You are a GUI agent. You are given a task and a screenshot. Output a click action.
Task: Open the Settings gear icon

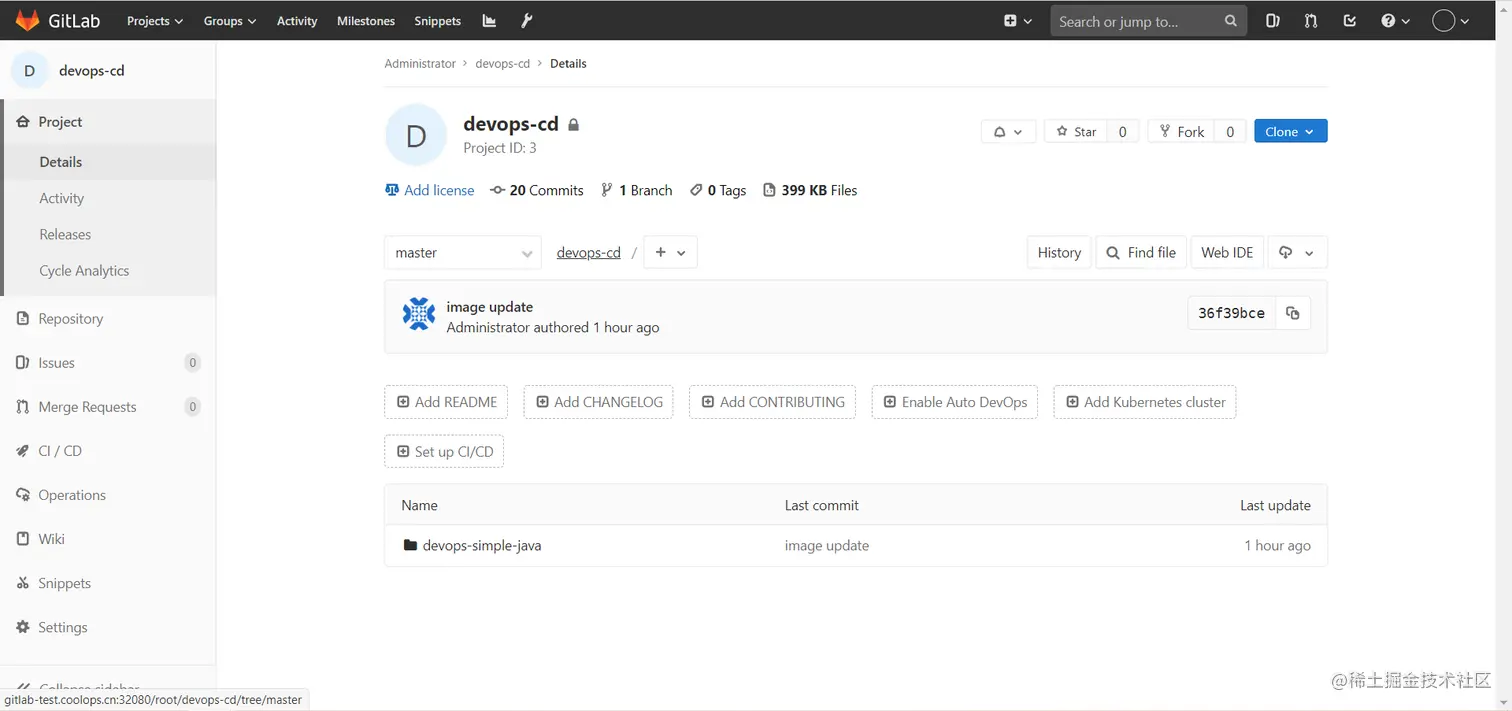(x=23, y=627)
